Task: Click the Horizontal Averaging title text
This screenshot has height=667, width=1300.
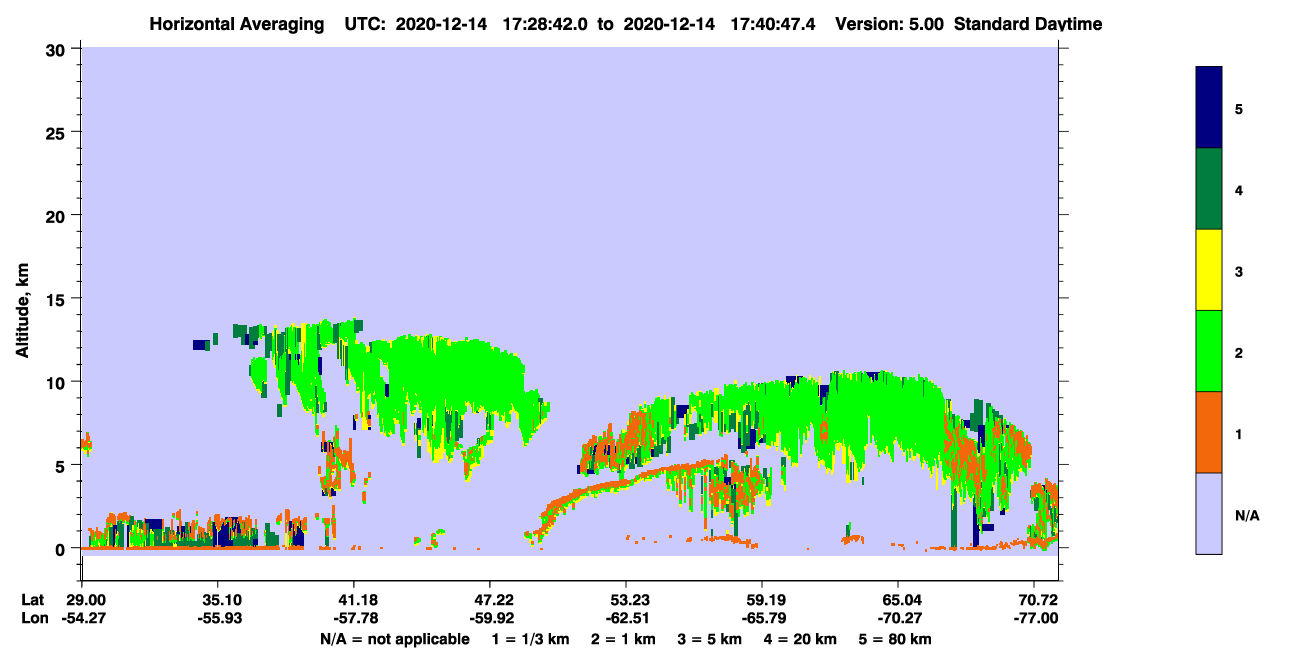Action: [237, 23]
